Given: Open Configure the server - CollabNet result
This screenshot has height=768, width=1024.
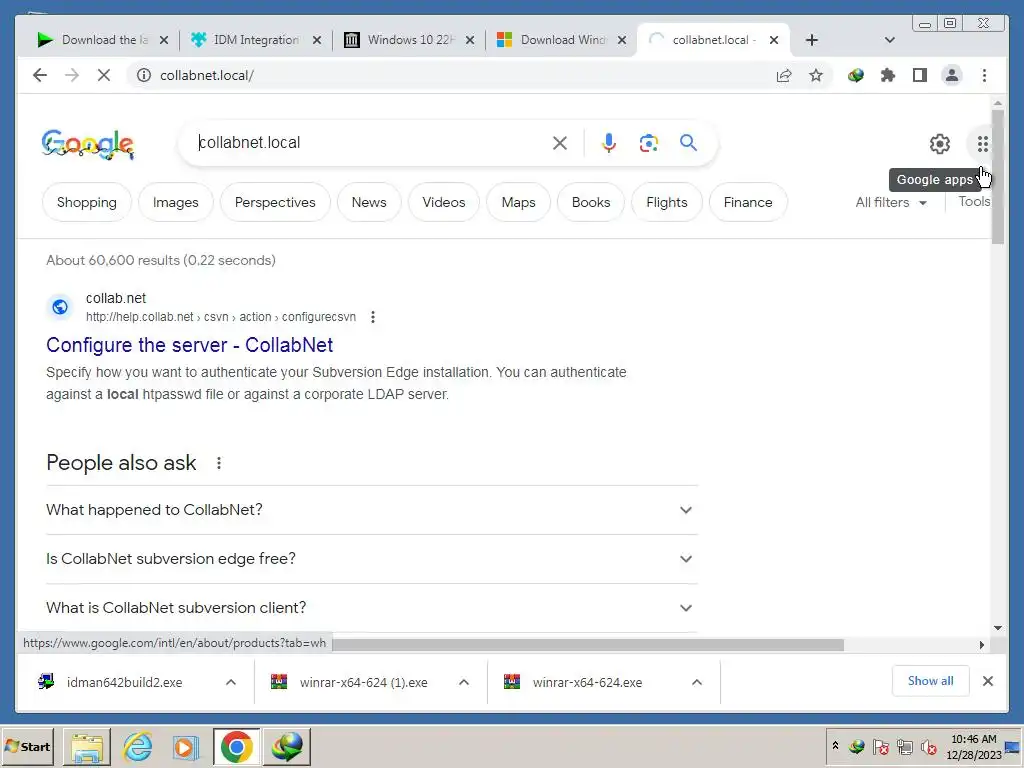Looking at the screenshot, I should 189,345.
